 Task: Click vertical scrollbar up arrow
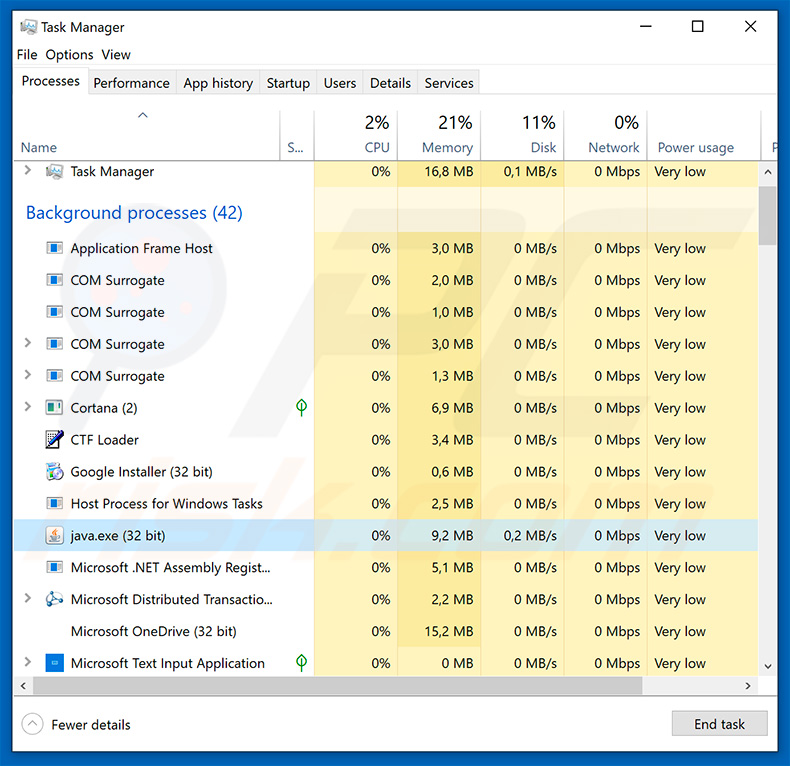768,172
